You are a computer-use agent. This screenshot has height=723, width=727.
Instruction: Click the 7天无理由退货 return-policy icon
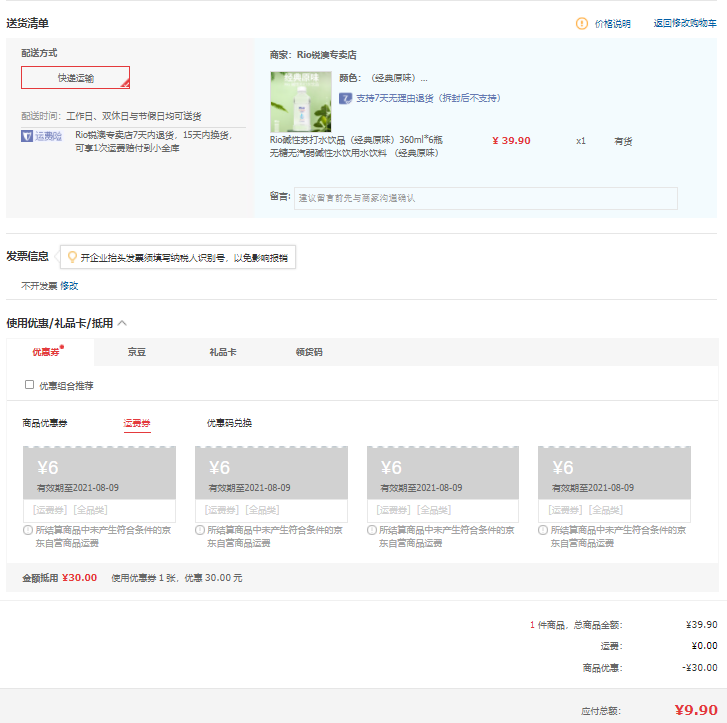pos(345,98)
